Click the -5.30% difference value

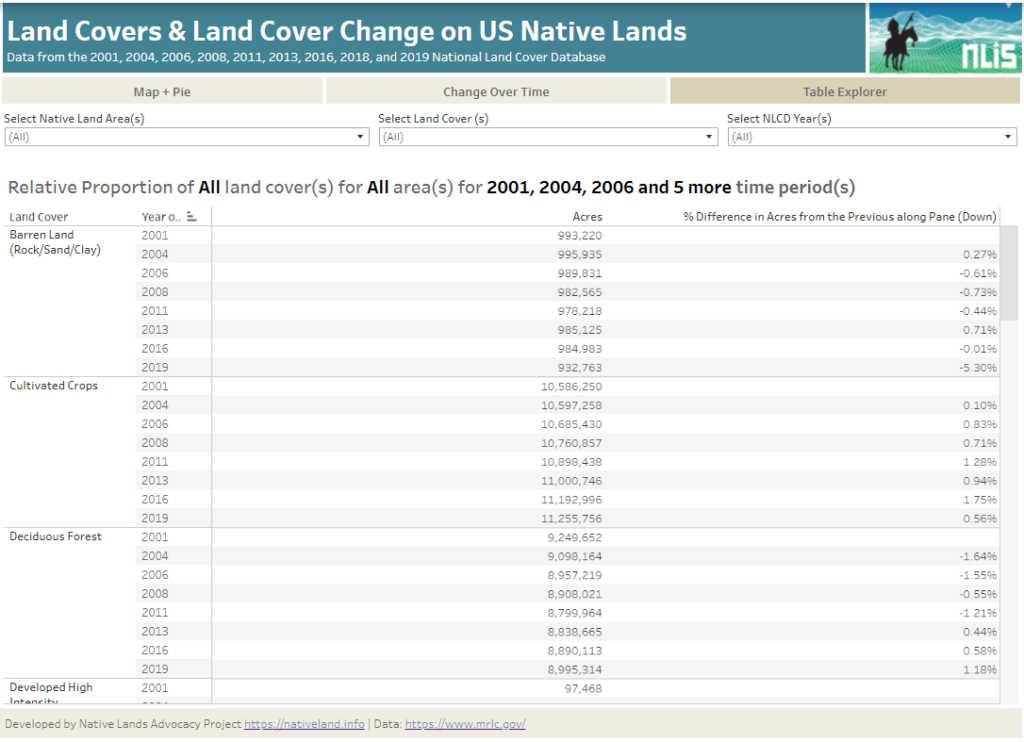pyautogui.click(x=978, y=368)
